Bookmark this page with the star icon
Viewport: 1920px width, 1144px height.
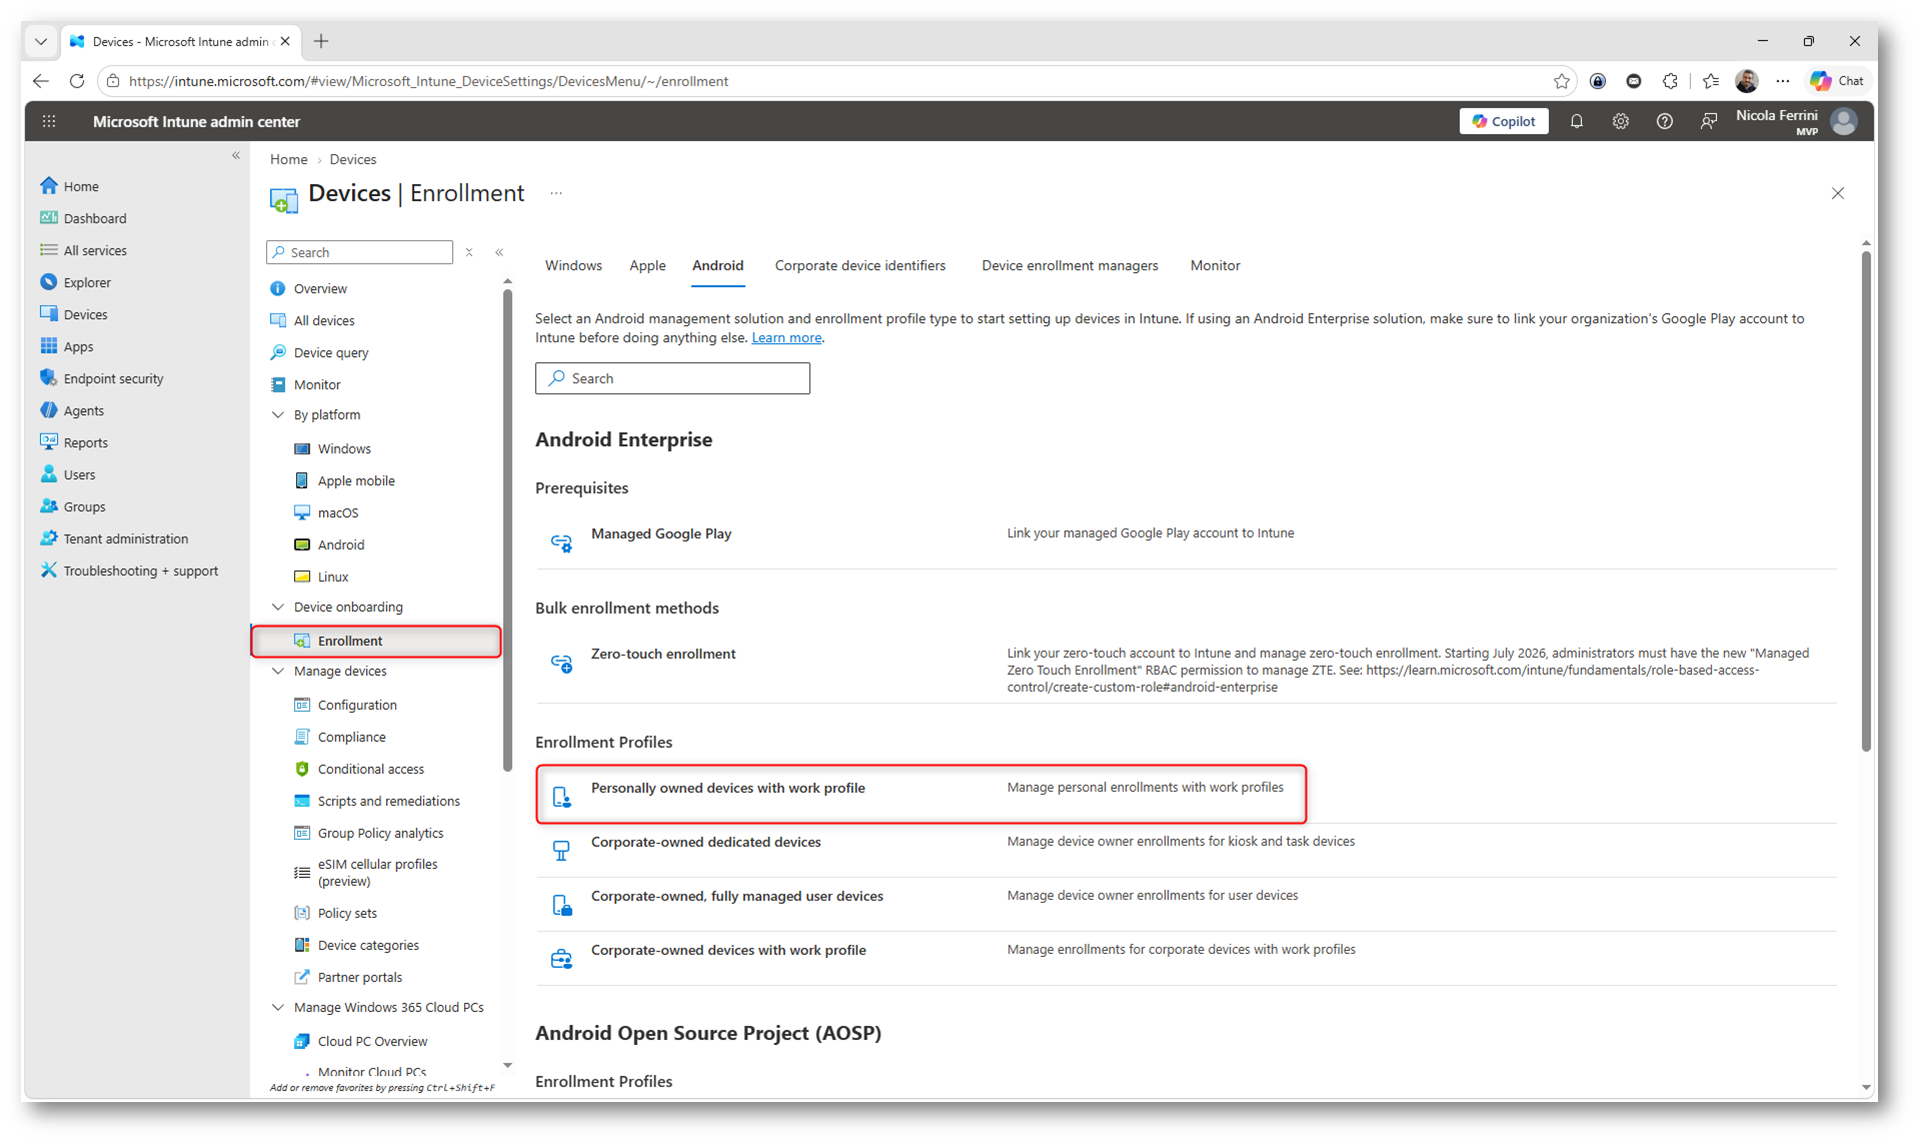pos(1562,81)
